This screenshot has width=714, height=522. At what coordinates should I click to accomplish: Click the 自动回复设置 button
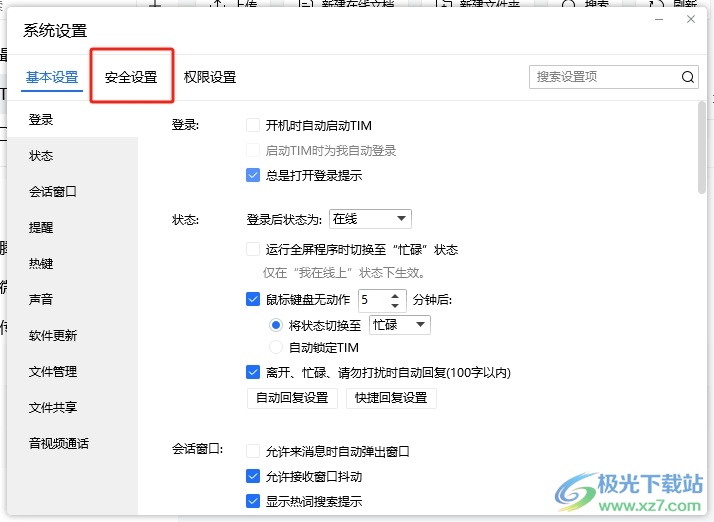(x=292, y=398)
